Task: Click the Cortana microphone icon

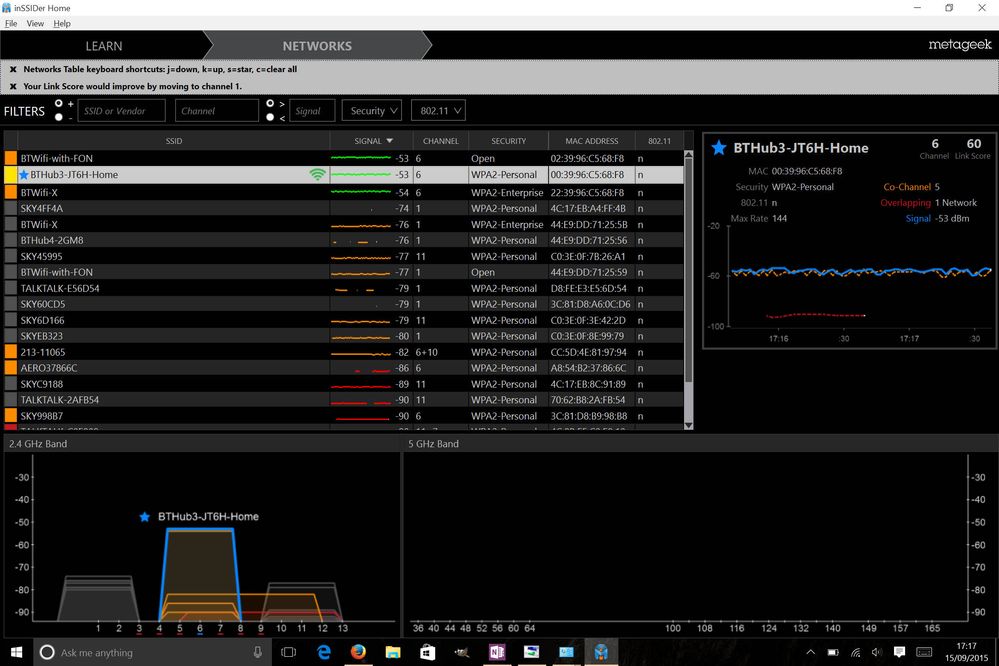Action: pos(257,652)
